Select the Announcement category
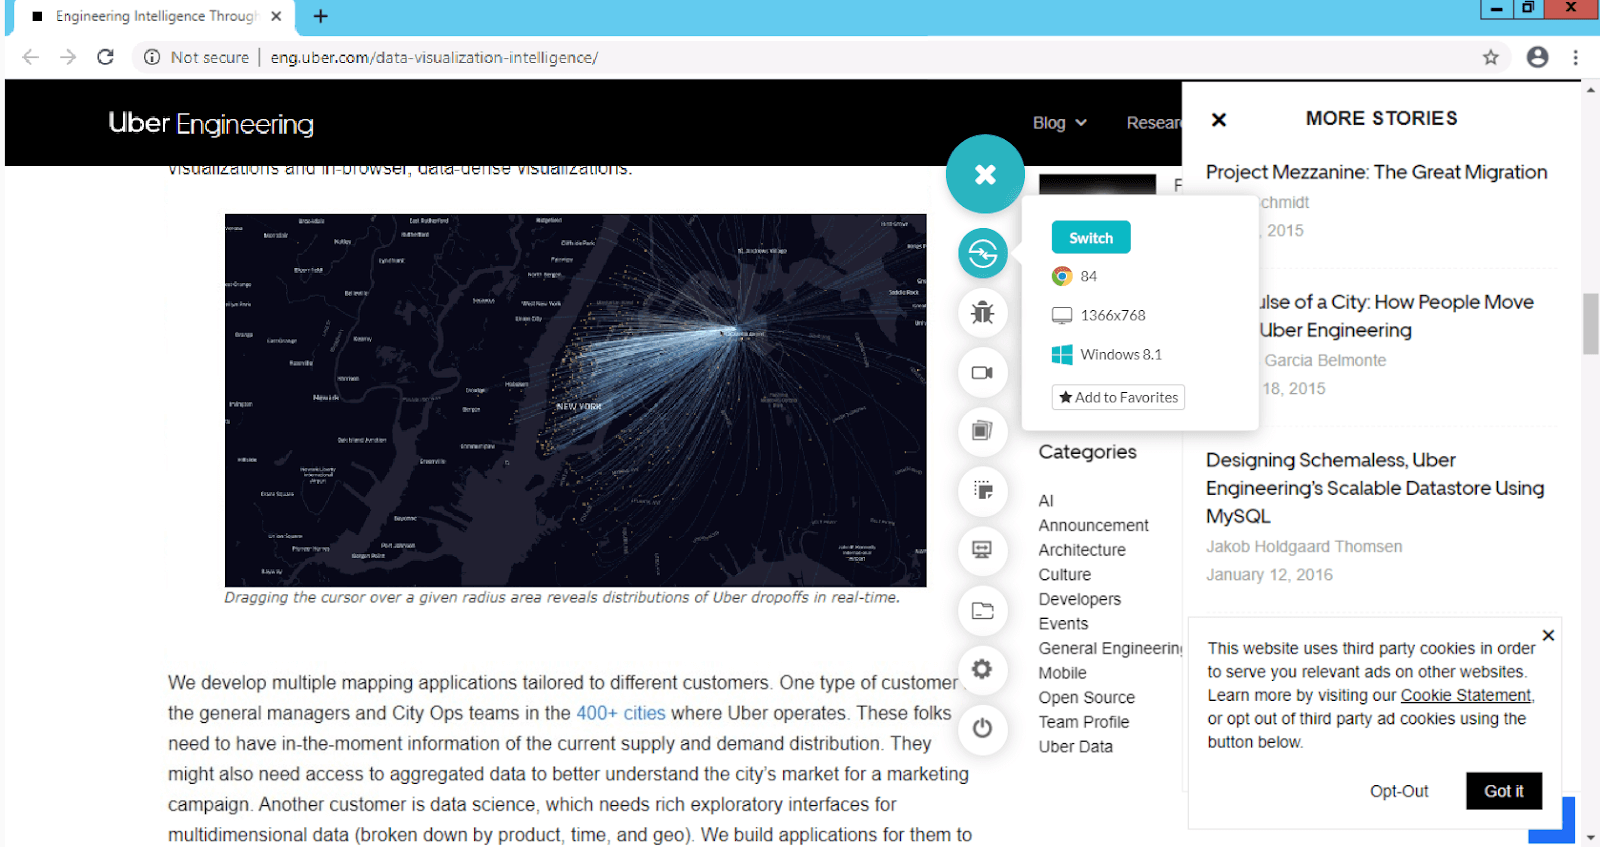 [x=1093, y=525]
